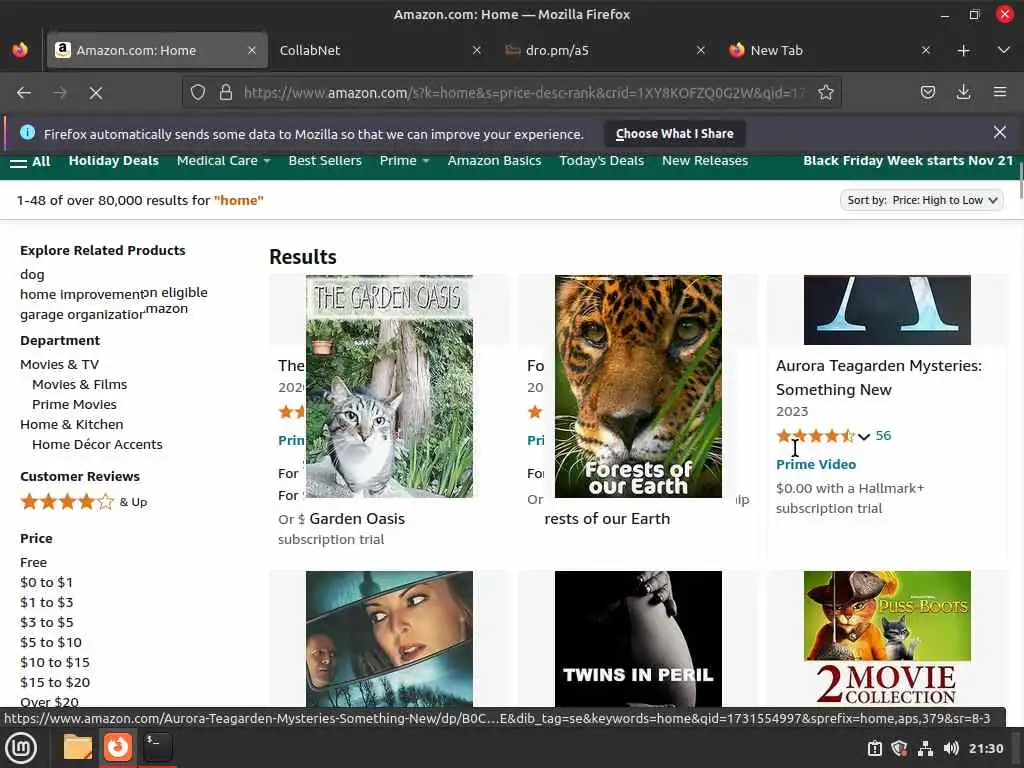Image resolution: width=1024 pixels, height=768 pixels.
Task: Switch to the dro.pm/a5 tab
Action: (605, 50)
